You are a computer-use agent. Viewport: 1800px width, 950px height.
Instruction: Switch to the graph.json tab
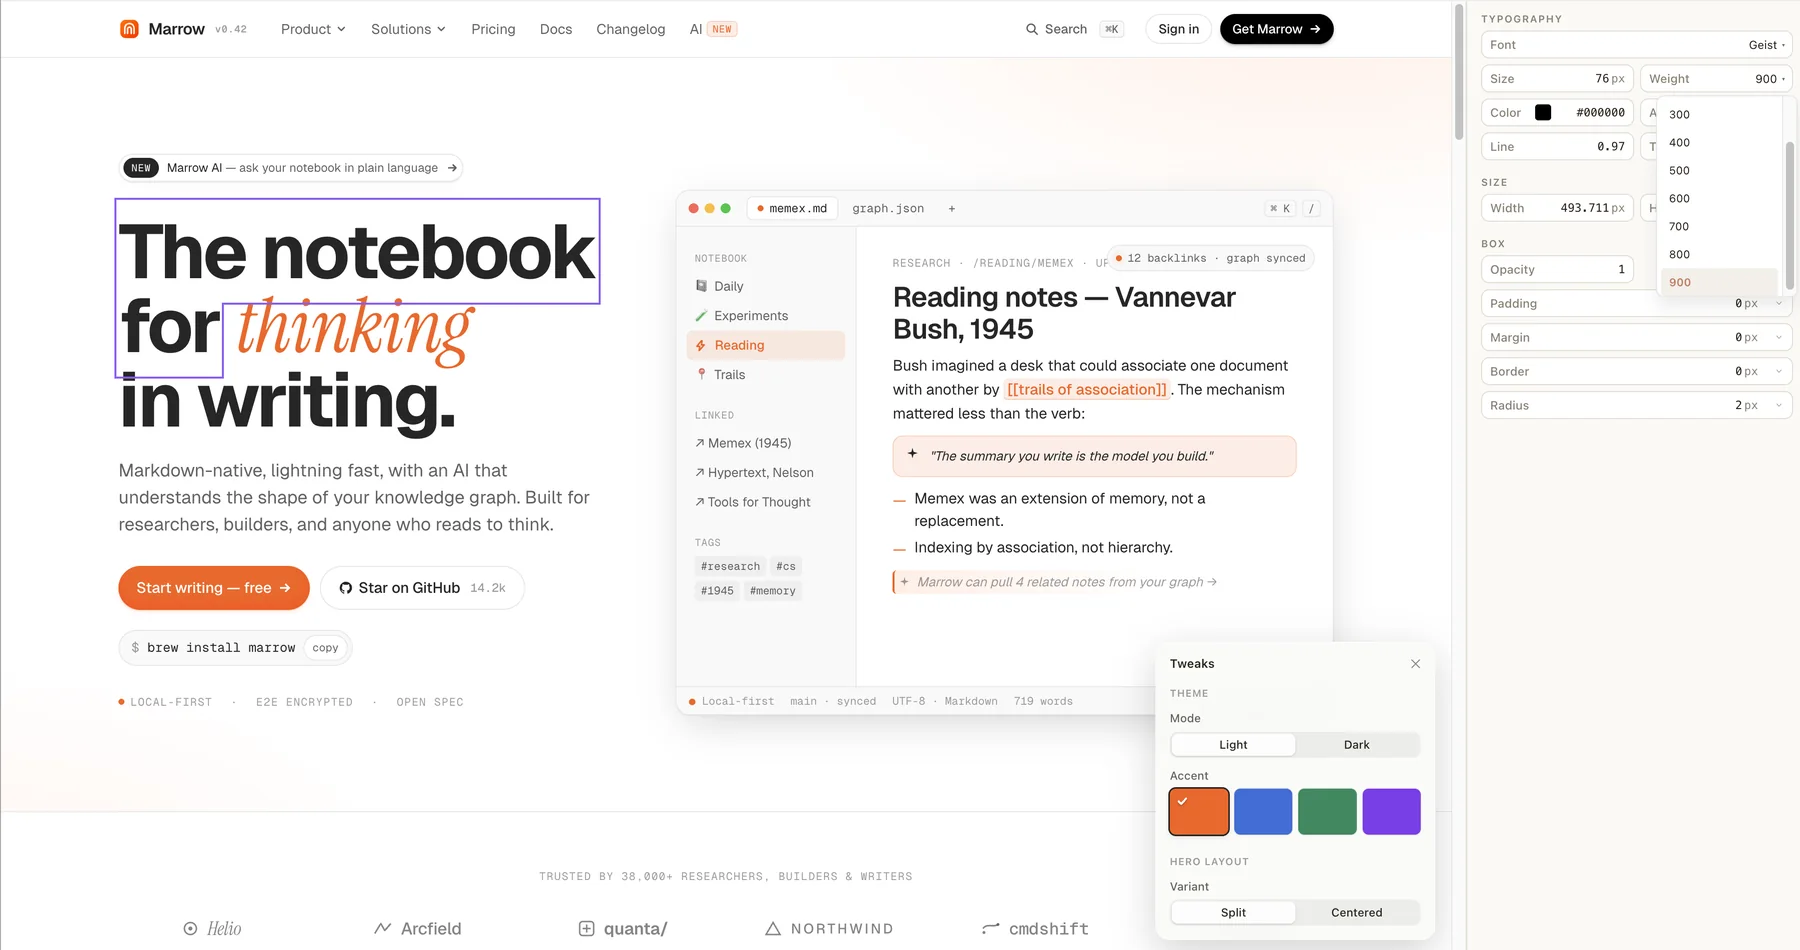[888, 209]
